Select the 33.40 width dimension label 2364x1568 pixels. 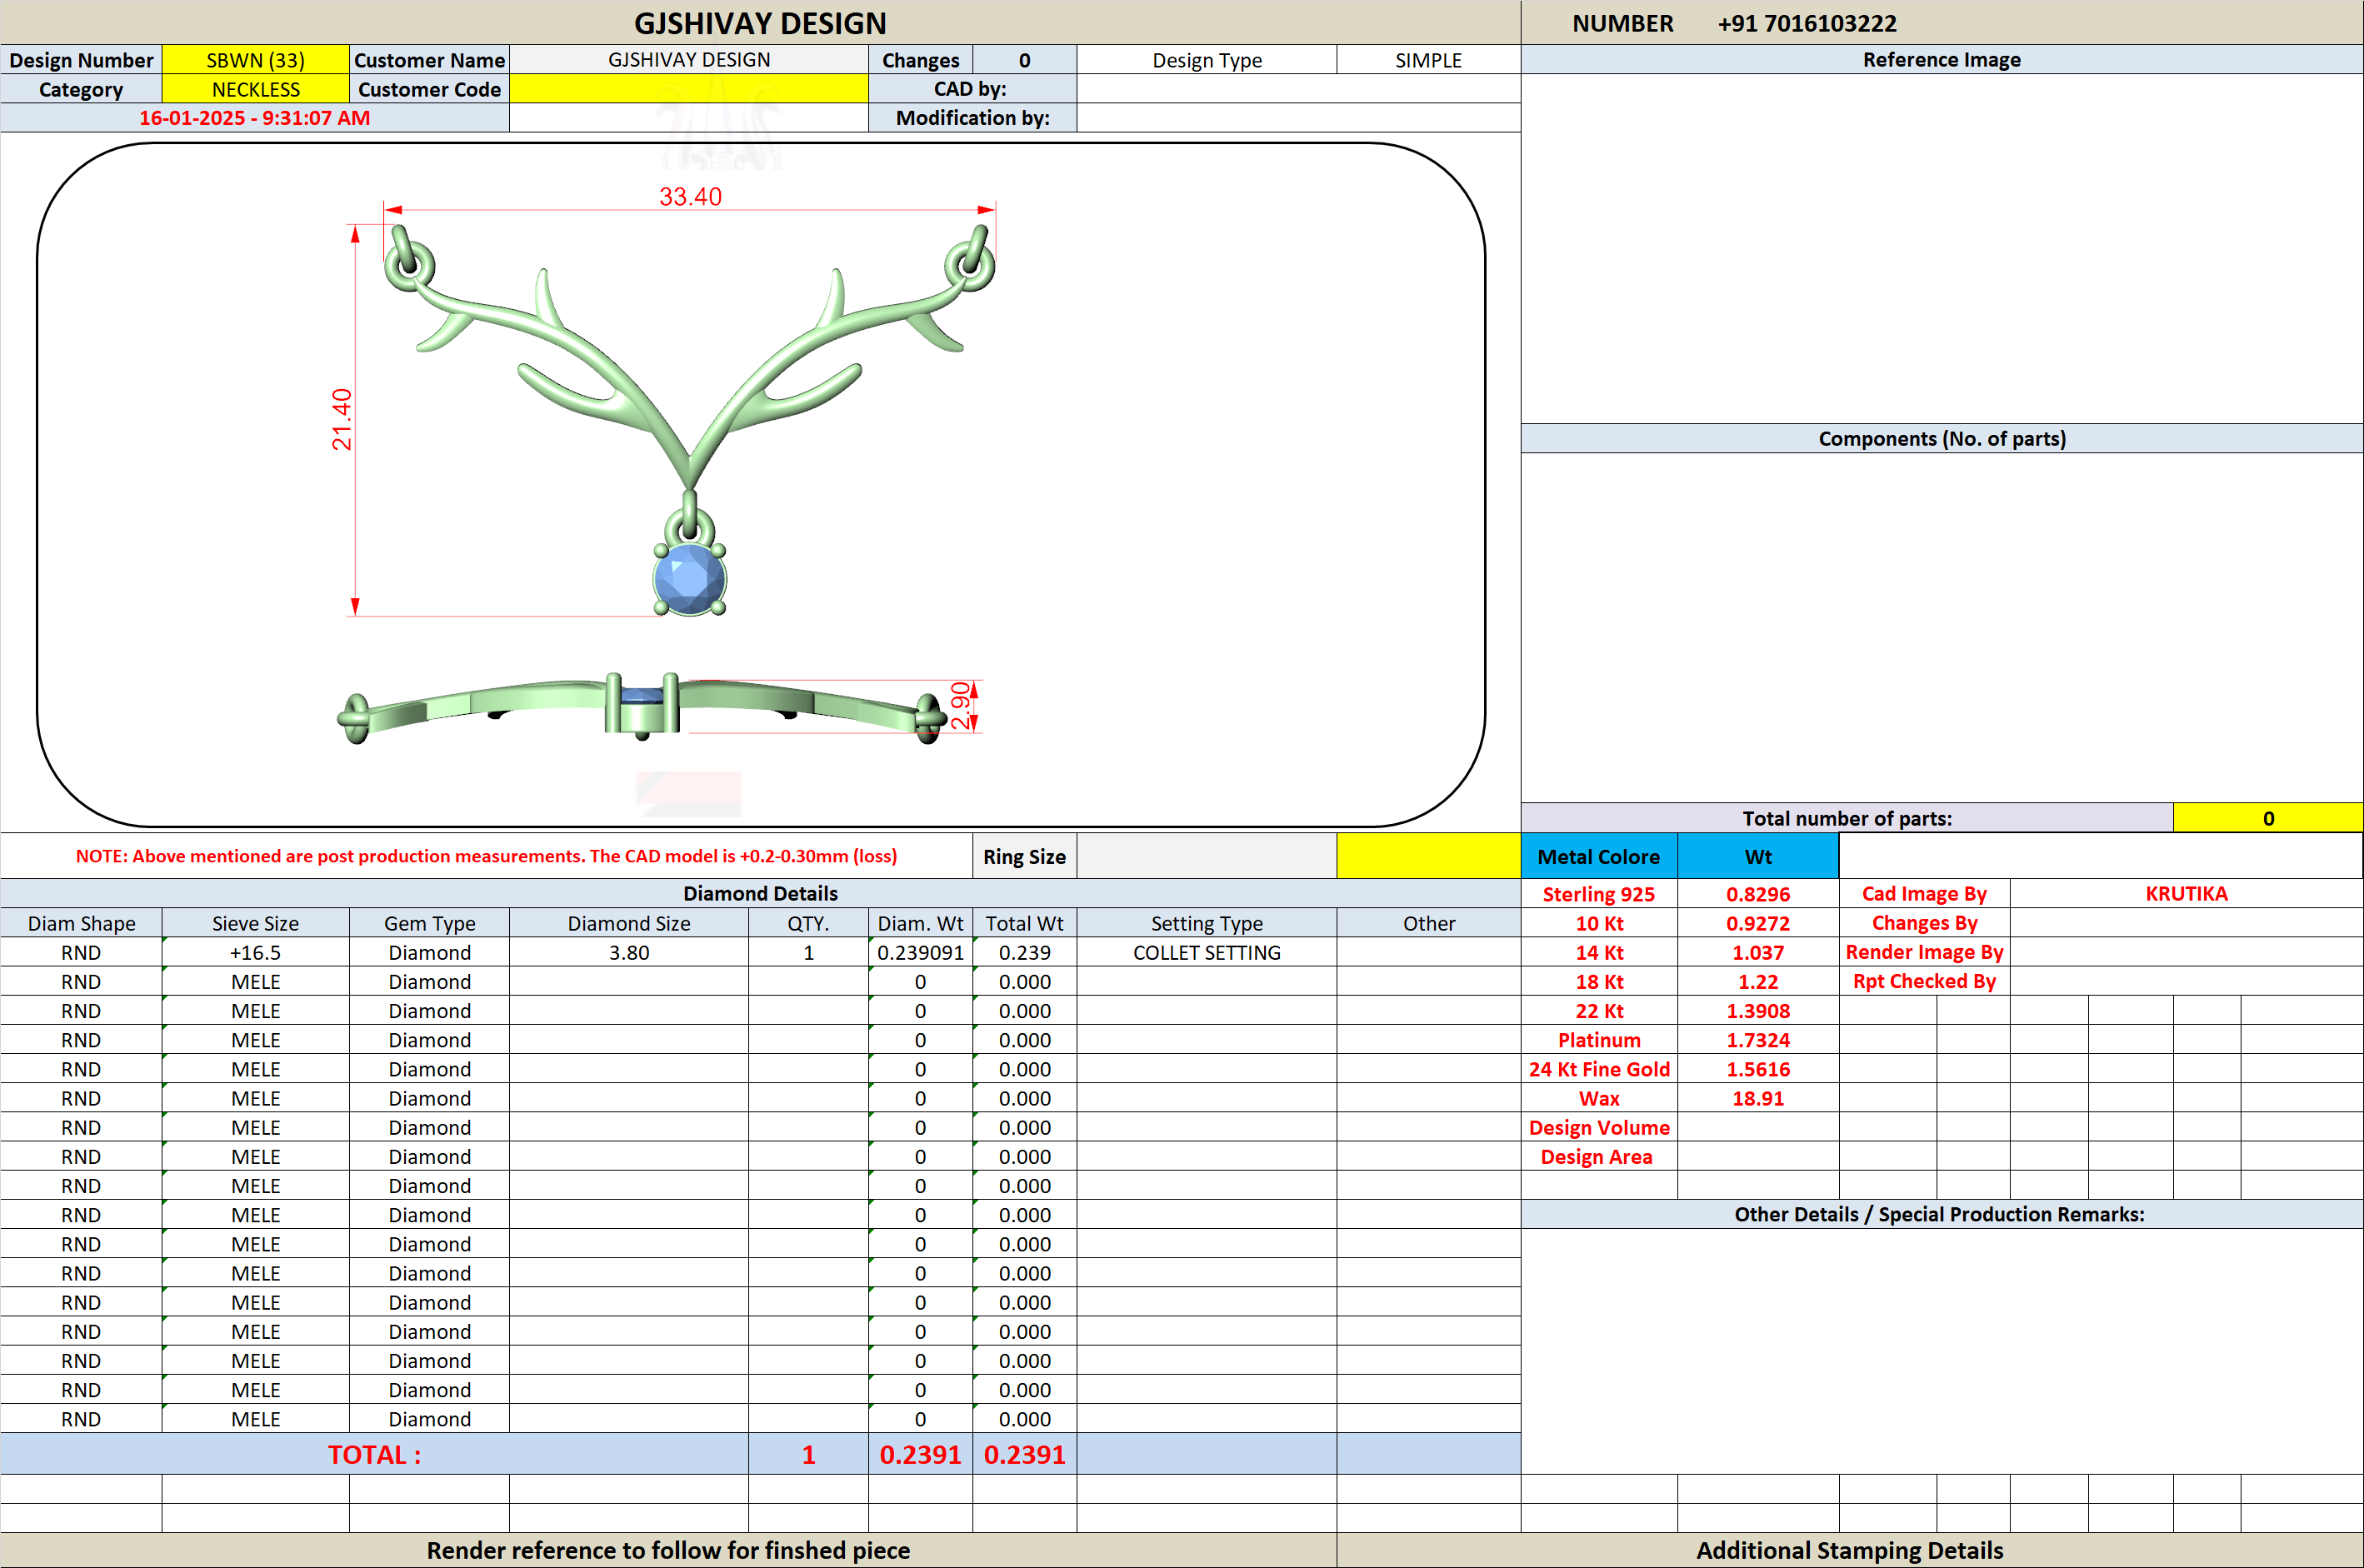click(x=690, y=197)
